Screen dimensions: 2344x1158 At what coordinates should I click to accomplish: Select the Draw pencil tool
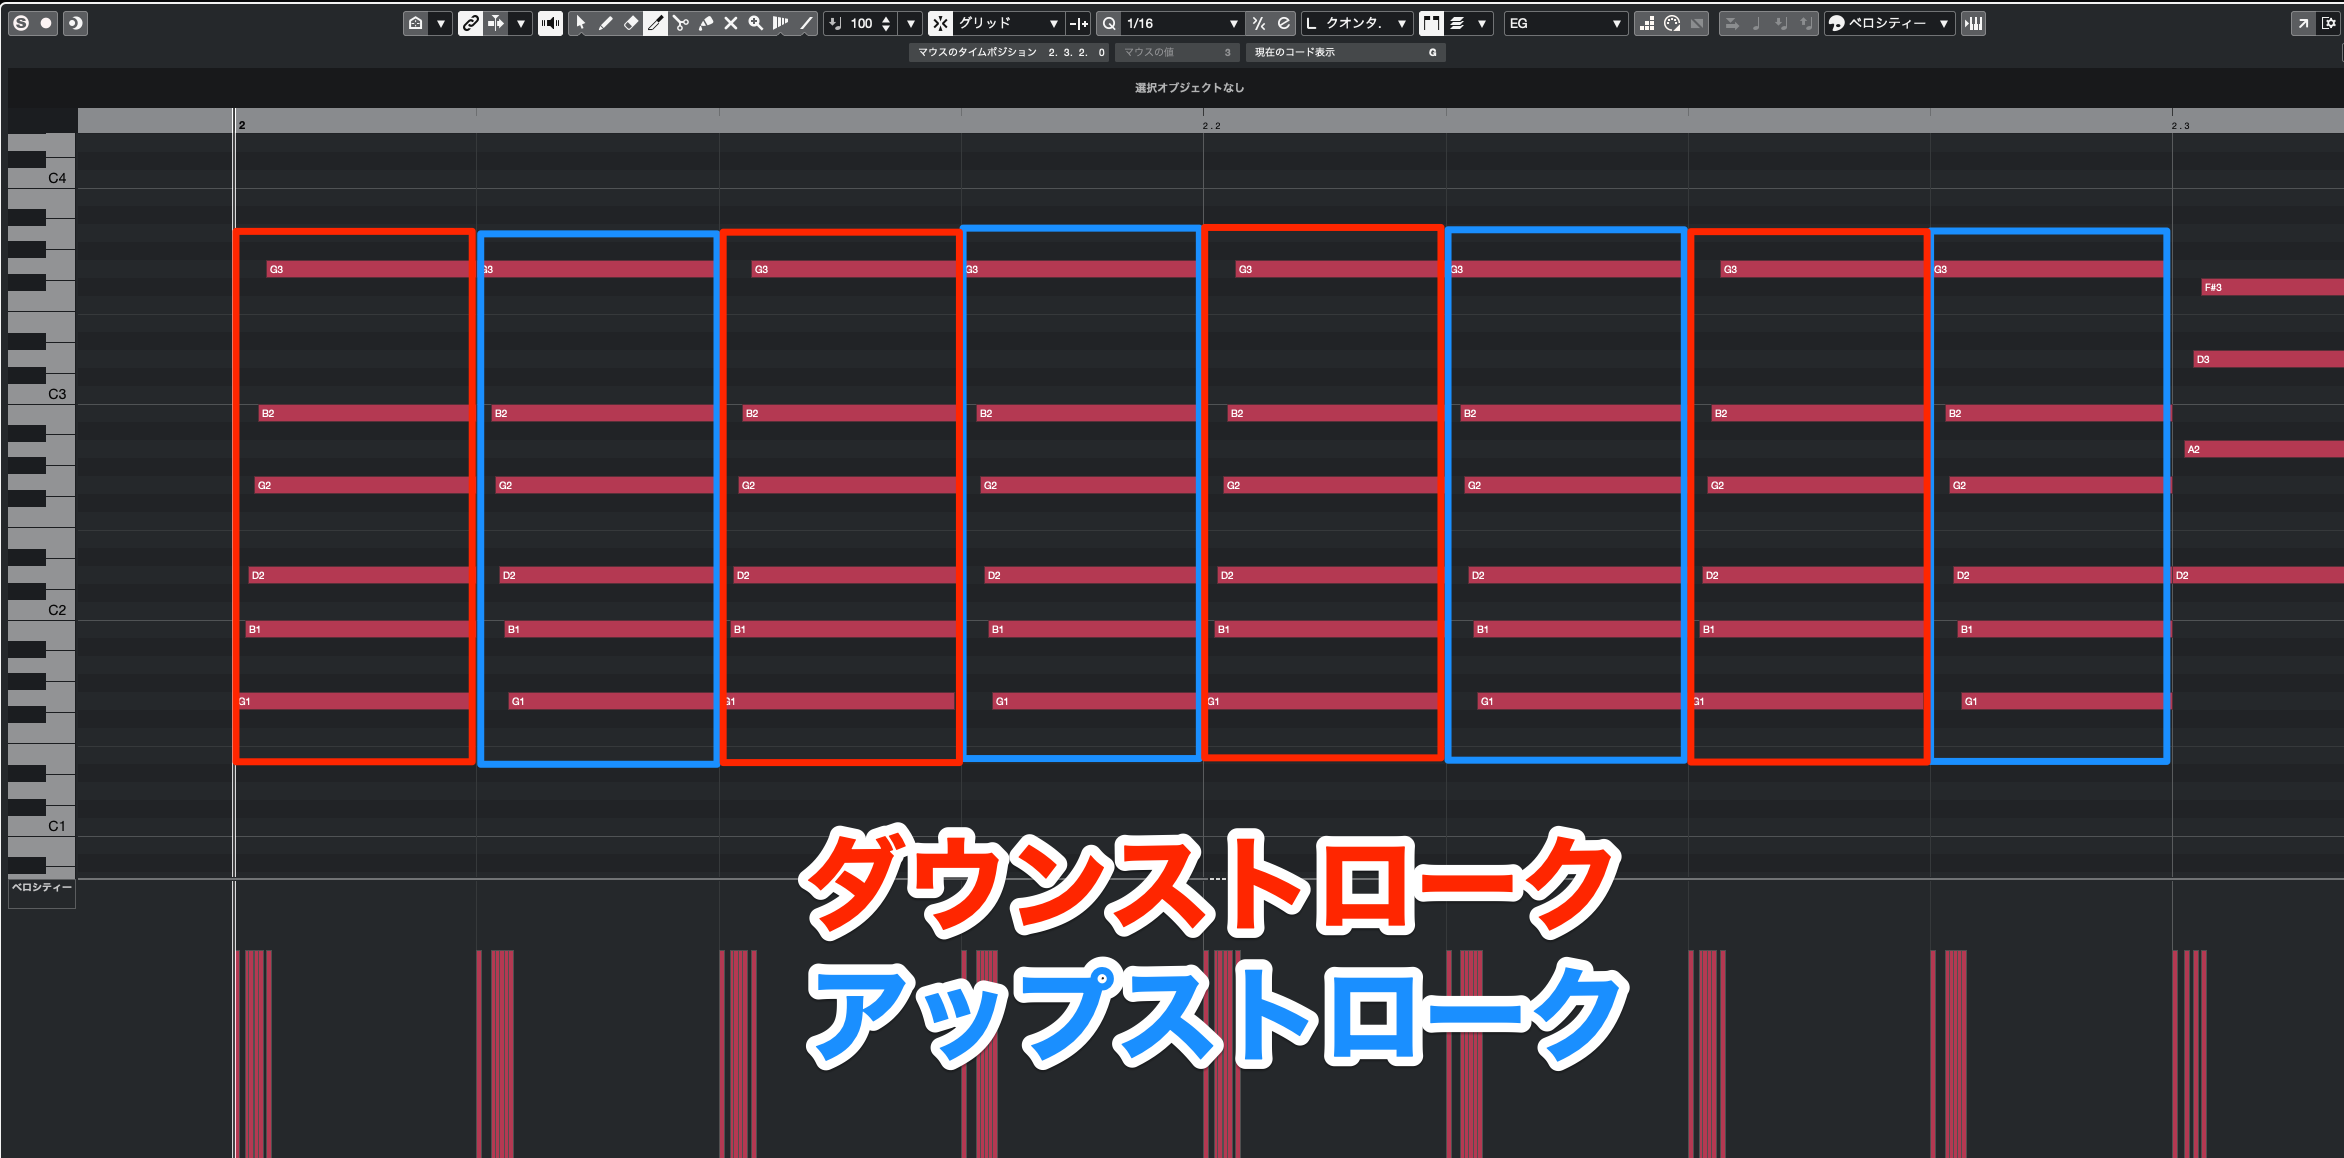pyautogui.click(x=605, y=23)
